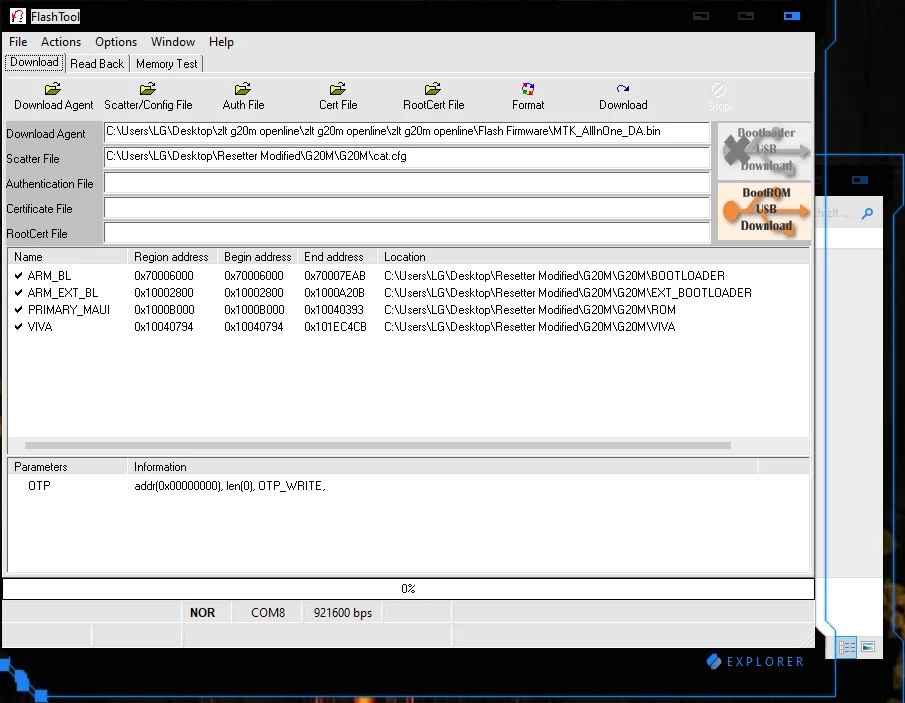905x703 pixels.
Task: Click the Auth File folder icon
Action: click(243, 89)
